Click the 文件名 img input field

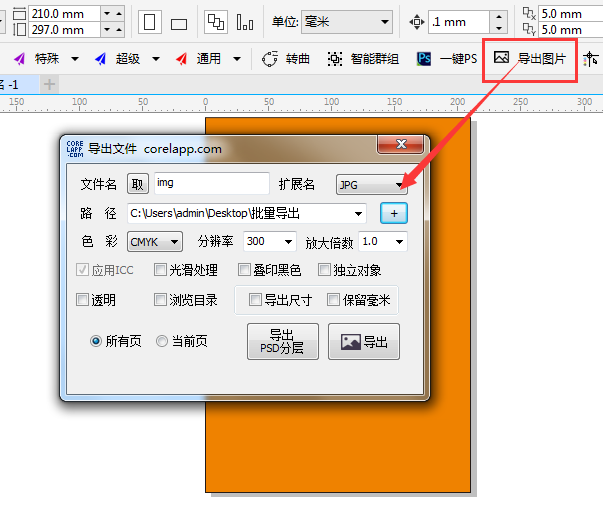coord(212,183)
